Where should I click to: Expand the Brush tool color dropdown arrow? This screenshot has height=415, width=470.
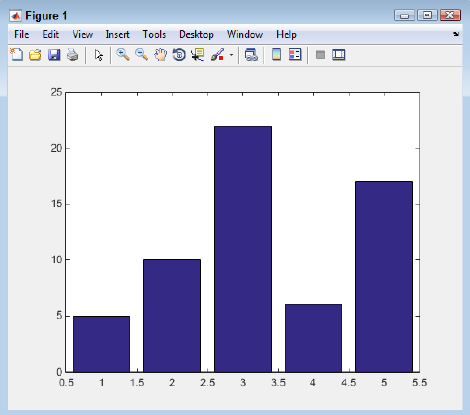tap(231, 55)
